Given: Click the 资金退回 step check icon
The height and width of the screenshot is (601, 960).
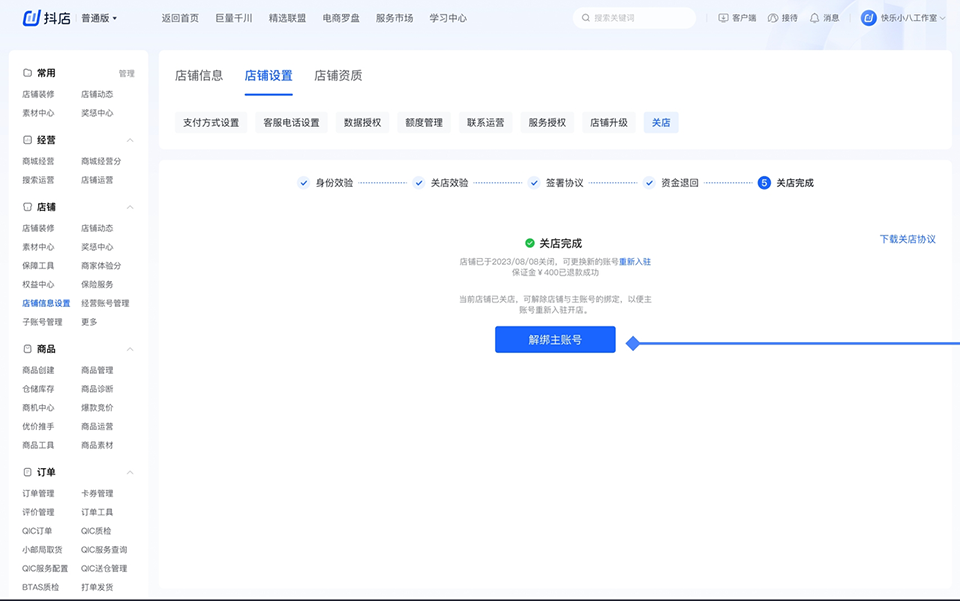Looking at the screenshot, I should pos(649,183).
